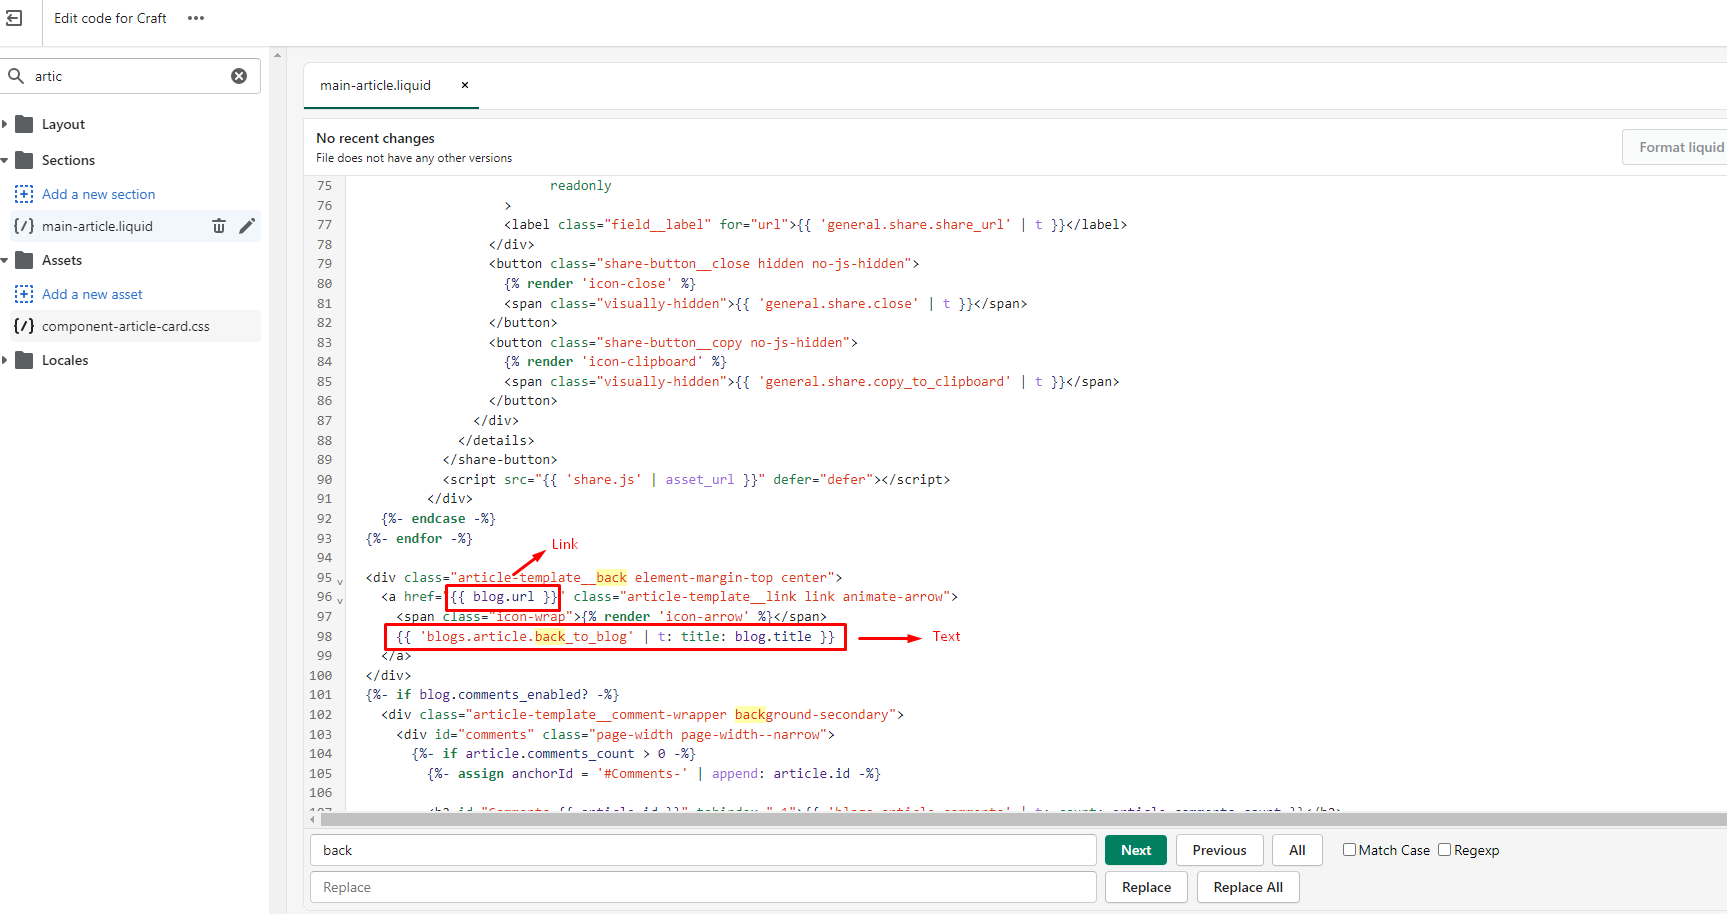
Task: Collapse the Sections folder
Action: click(x=5, y=160)
